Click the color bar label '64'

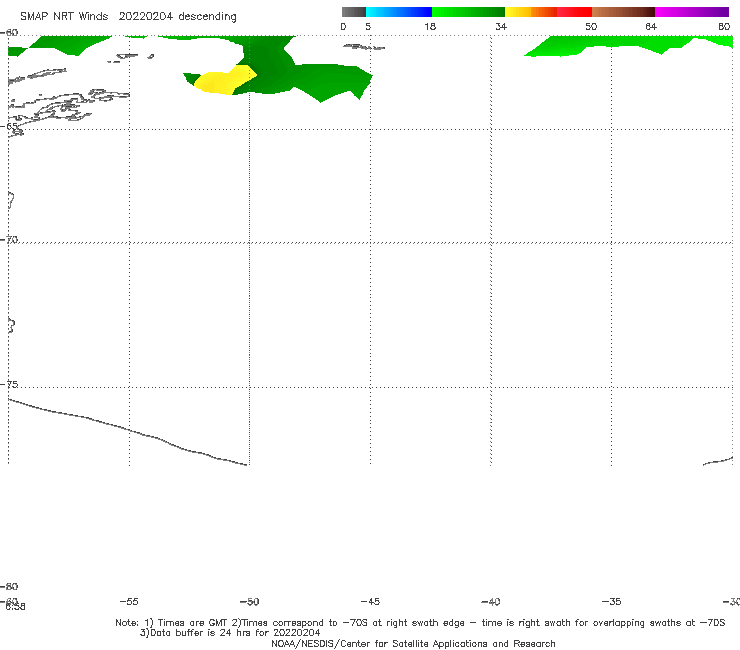[x=651, y=26]
